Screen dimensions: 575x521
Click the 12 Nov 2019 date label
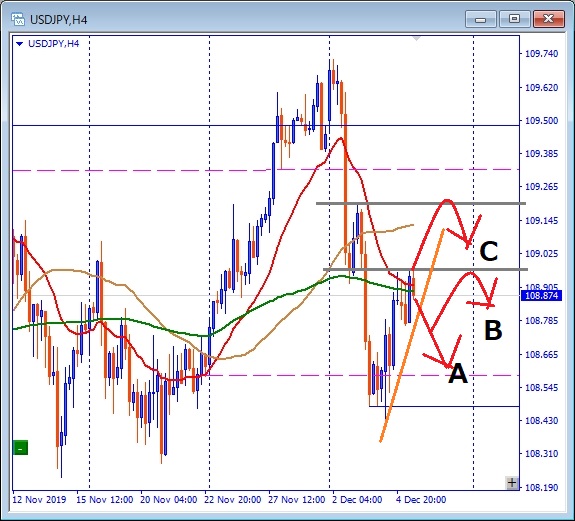point(39,500)
